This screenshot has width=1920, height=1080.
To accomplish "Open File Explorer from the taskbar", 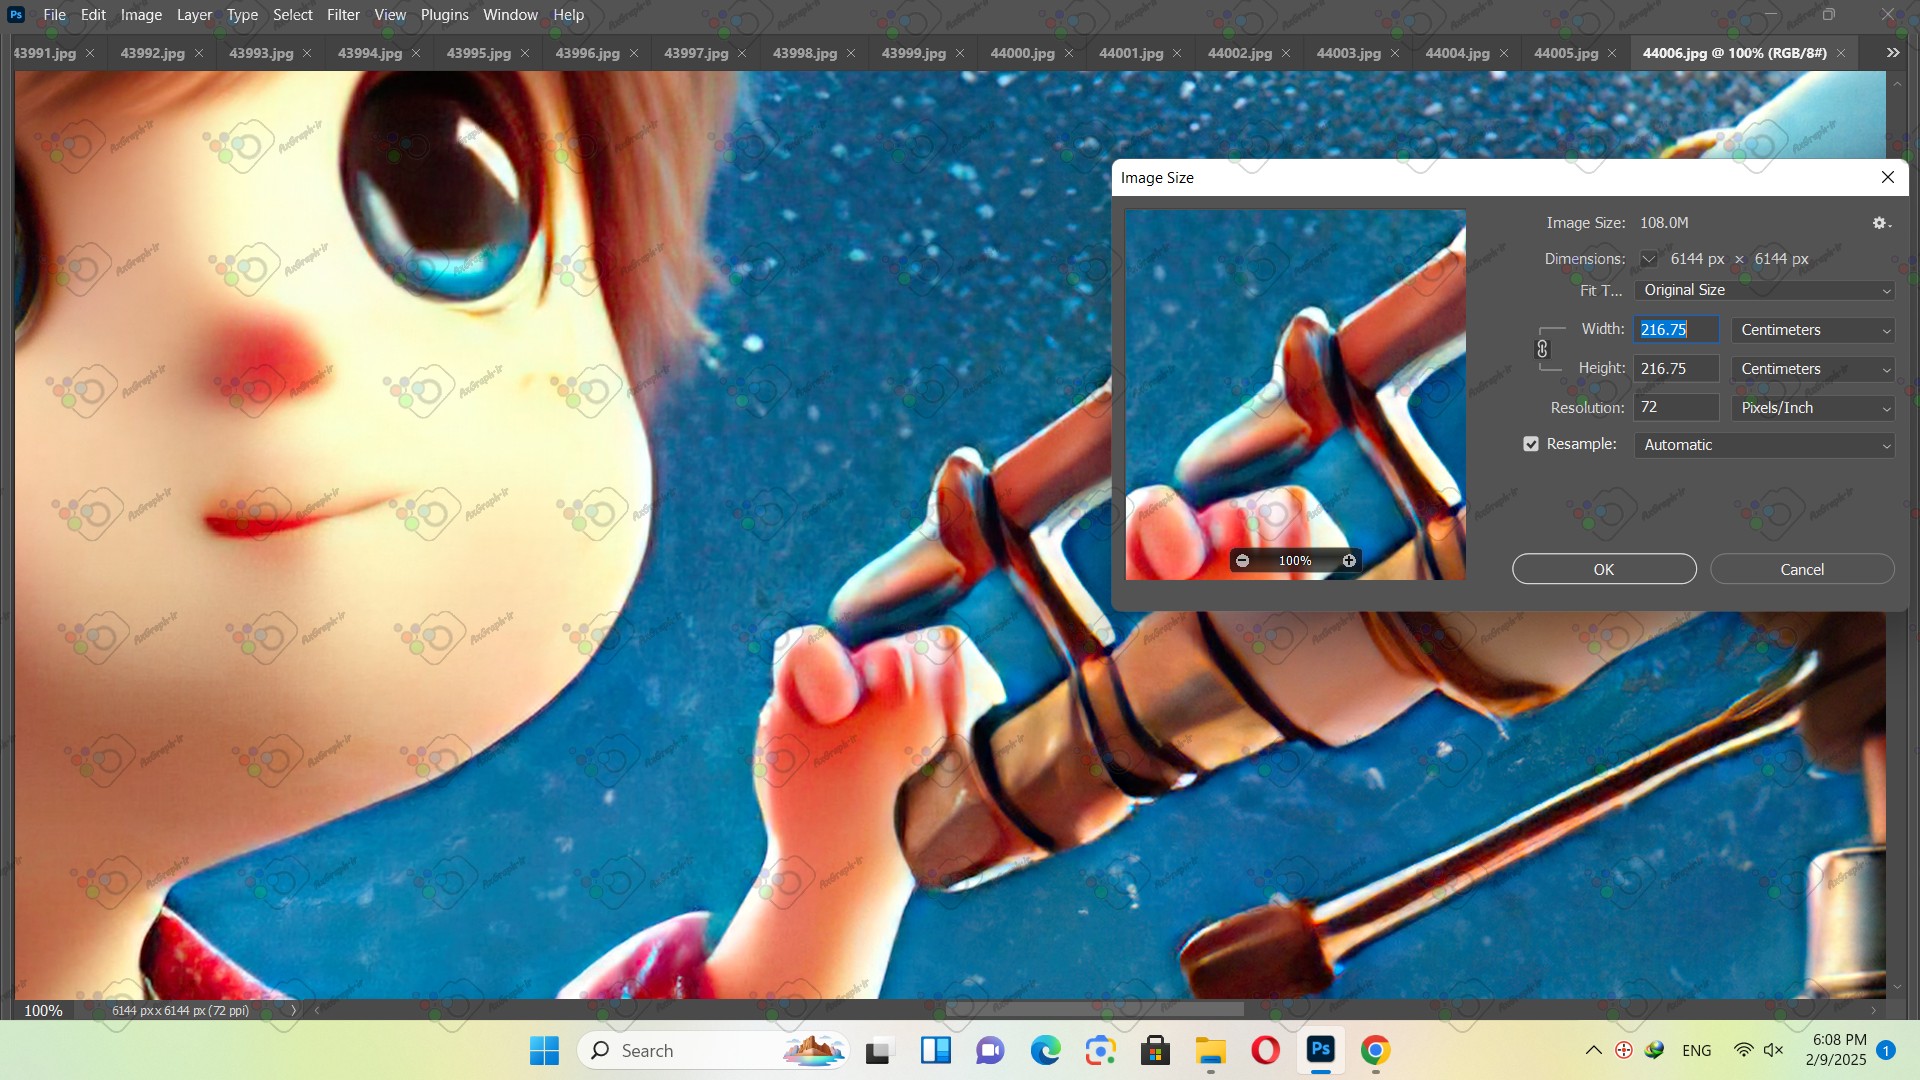I will pyautogui.click(x=1210, y=1051).
